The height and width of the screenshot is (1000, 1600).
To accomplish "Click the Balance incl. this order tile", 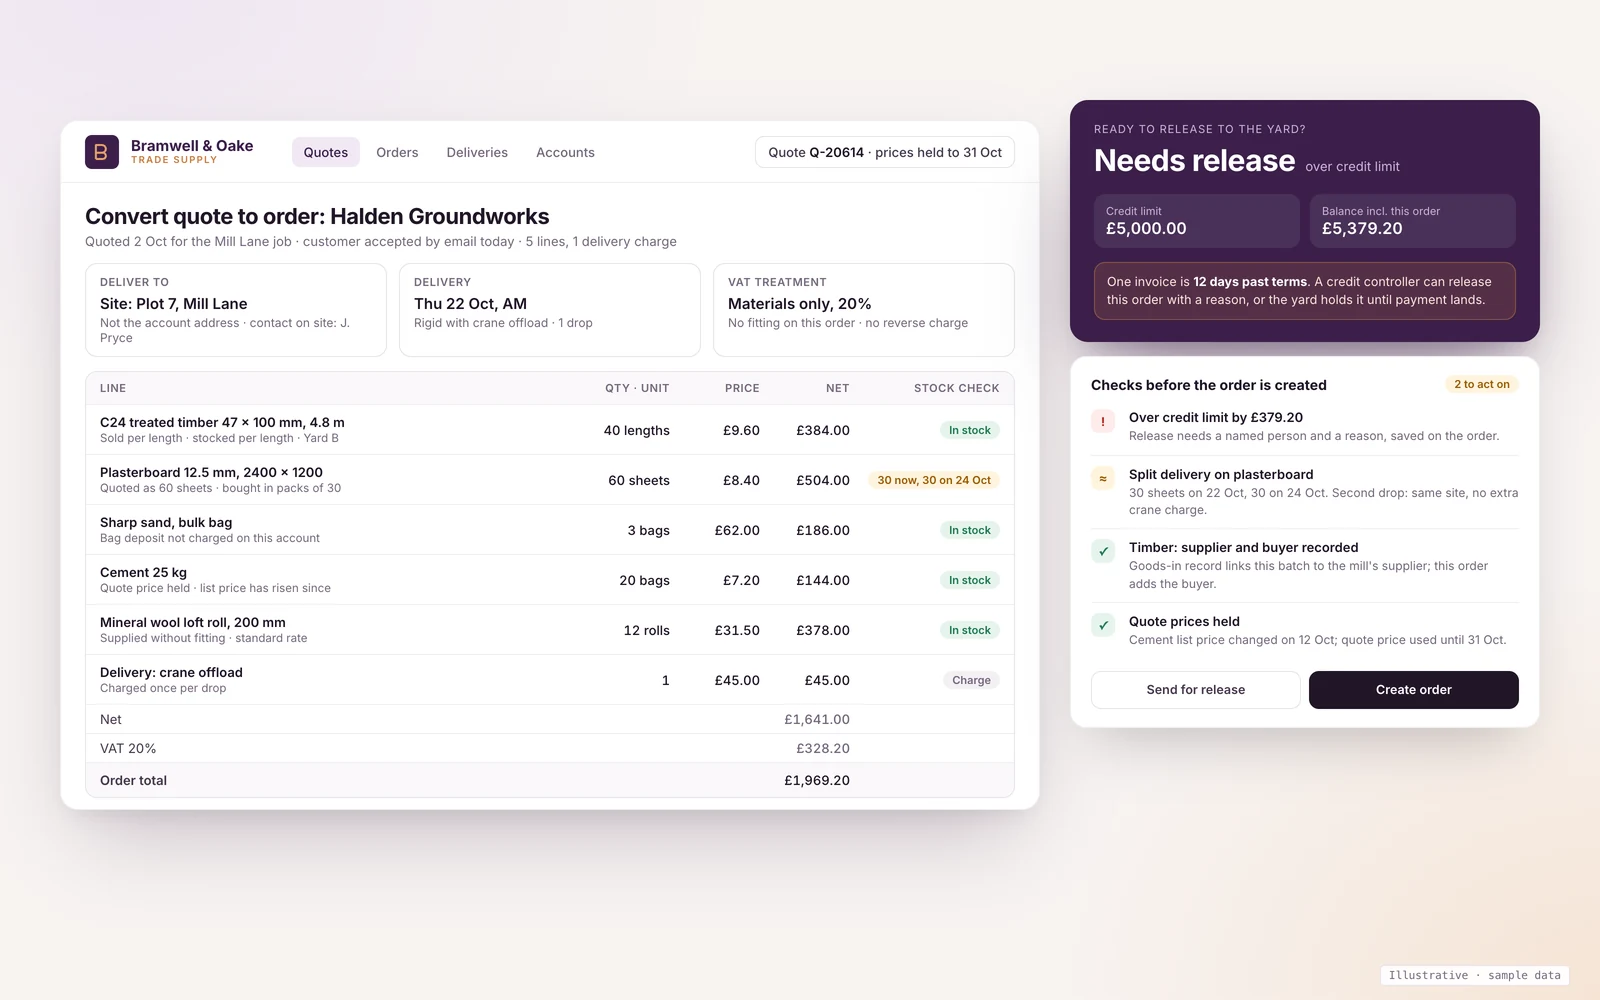I will (1413, 221).
